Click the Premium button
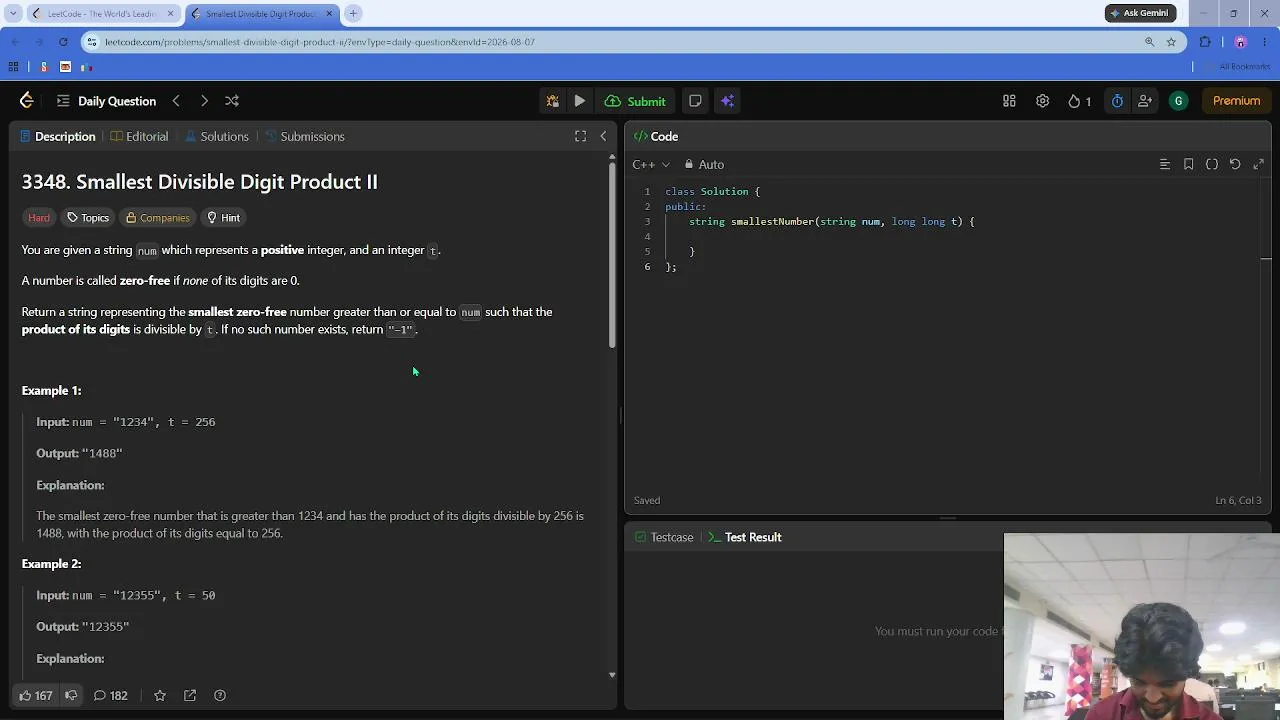 pos(1236,101)
